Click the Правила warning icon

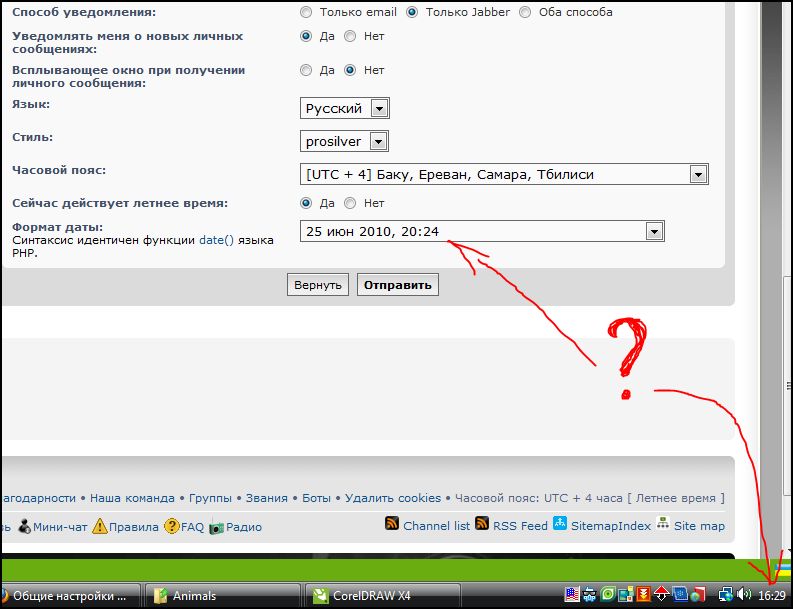point(100,526)
